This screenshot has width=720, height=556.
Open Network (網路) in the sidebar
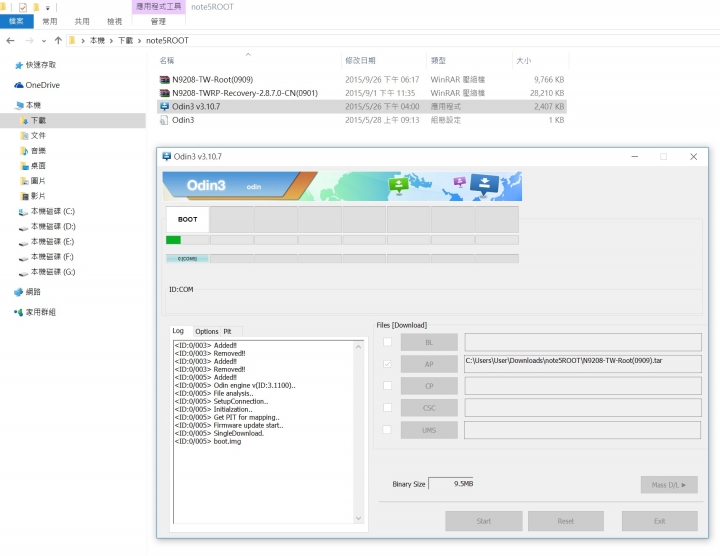tap(28, 292)
